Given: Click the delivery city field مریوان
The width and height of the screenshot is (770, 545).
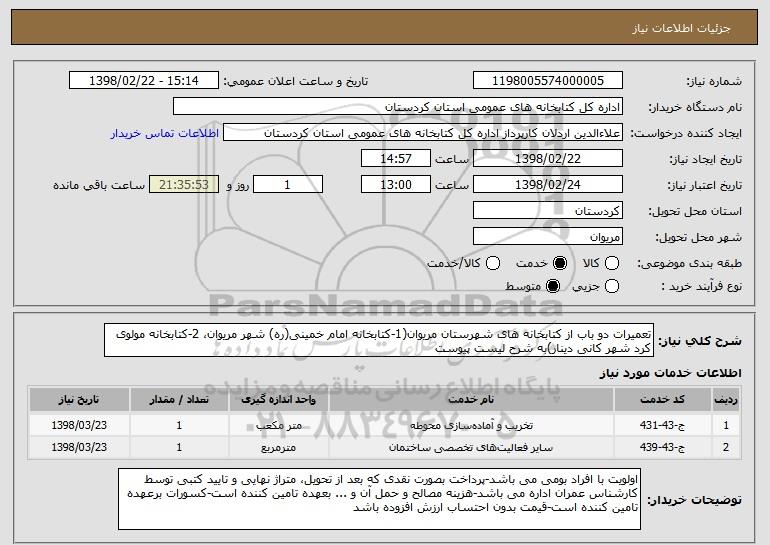Looking at the screenshot, I should pos(548,237).
